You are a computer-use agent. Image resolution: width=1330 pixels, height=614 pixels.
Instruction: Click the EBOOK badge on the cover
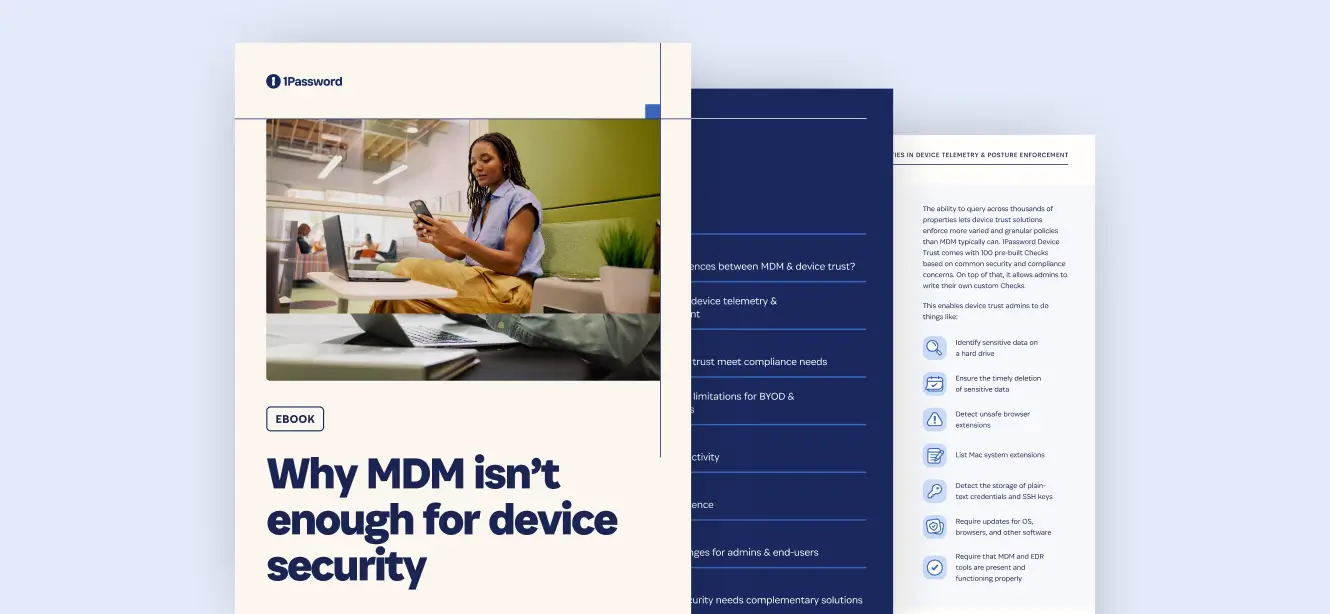point(295,419)
